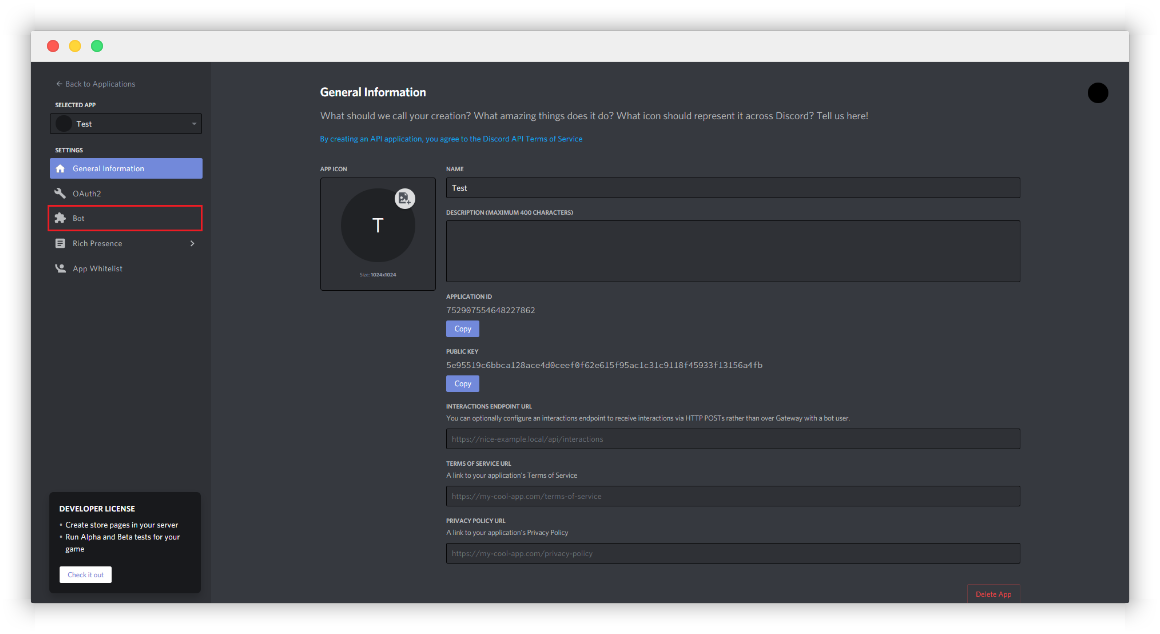Expand the Rich Presence chevron
Screen dimensions: 1160x634
click(192, 243)
